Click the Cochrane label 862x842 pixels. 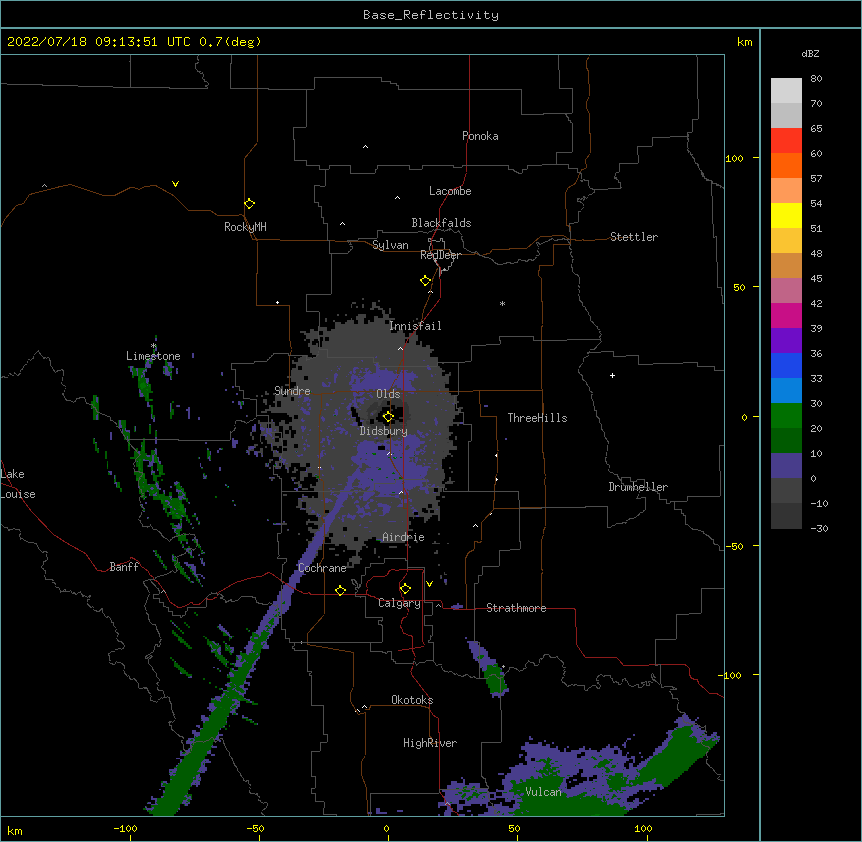coord(322,568)
